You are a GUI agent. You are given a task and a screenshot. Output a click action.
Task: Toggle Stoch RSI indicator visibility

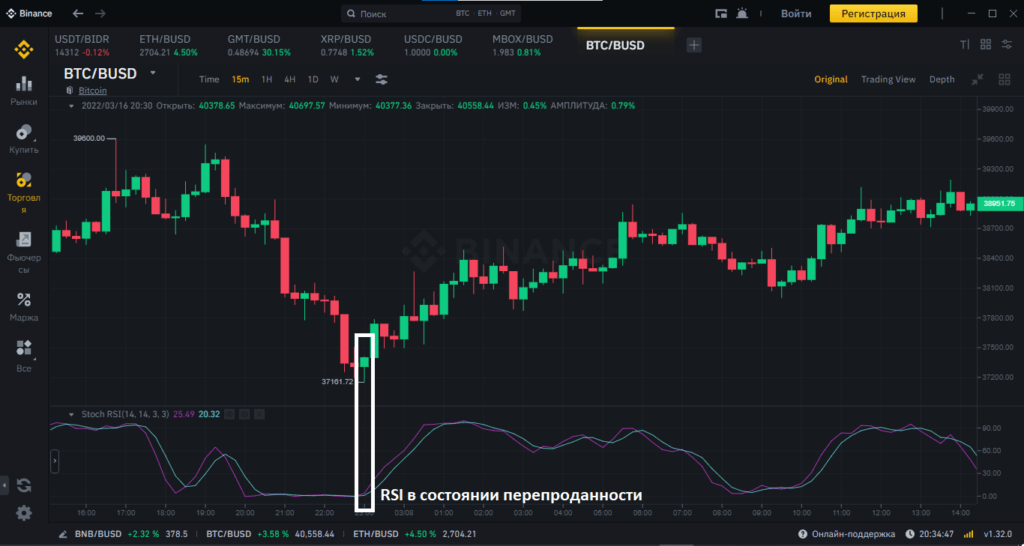coord(229,414)
